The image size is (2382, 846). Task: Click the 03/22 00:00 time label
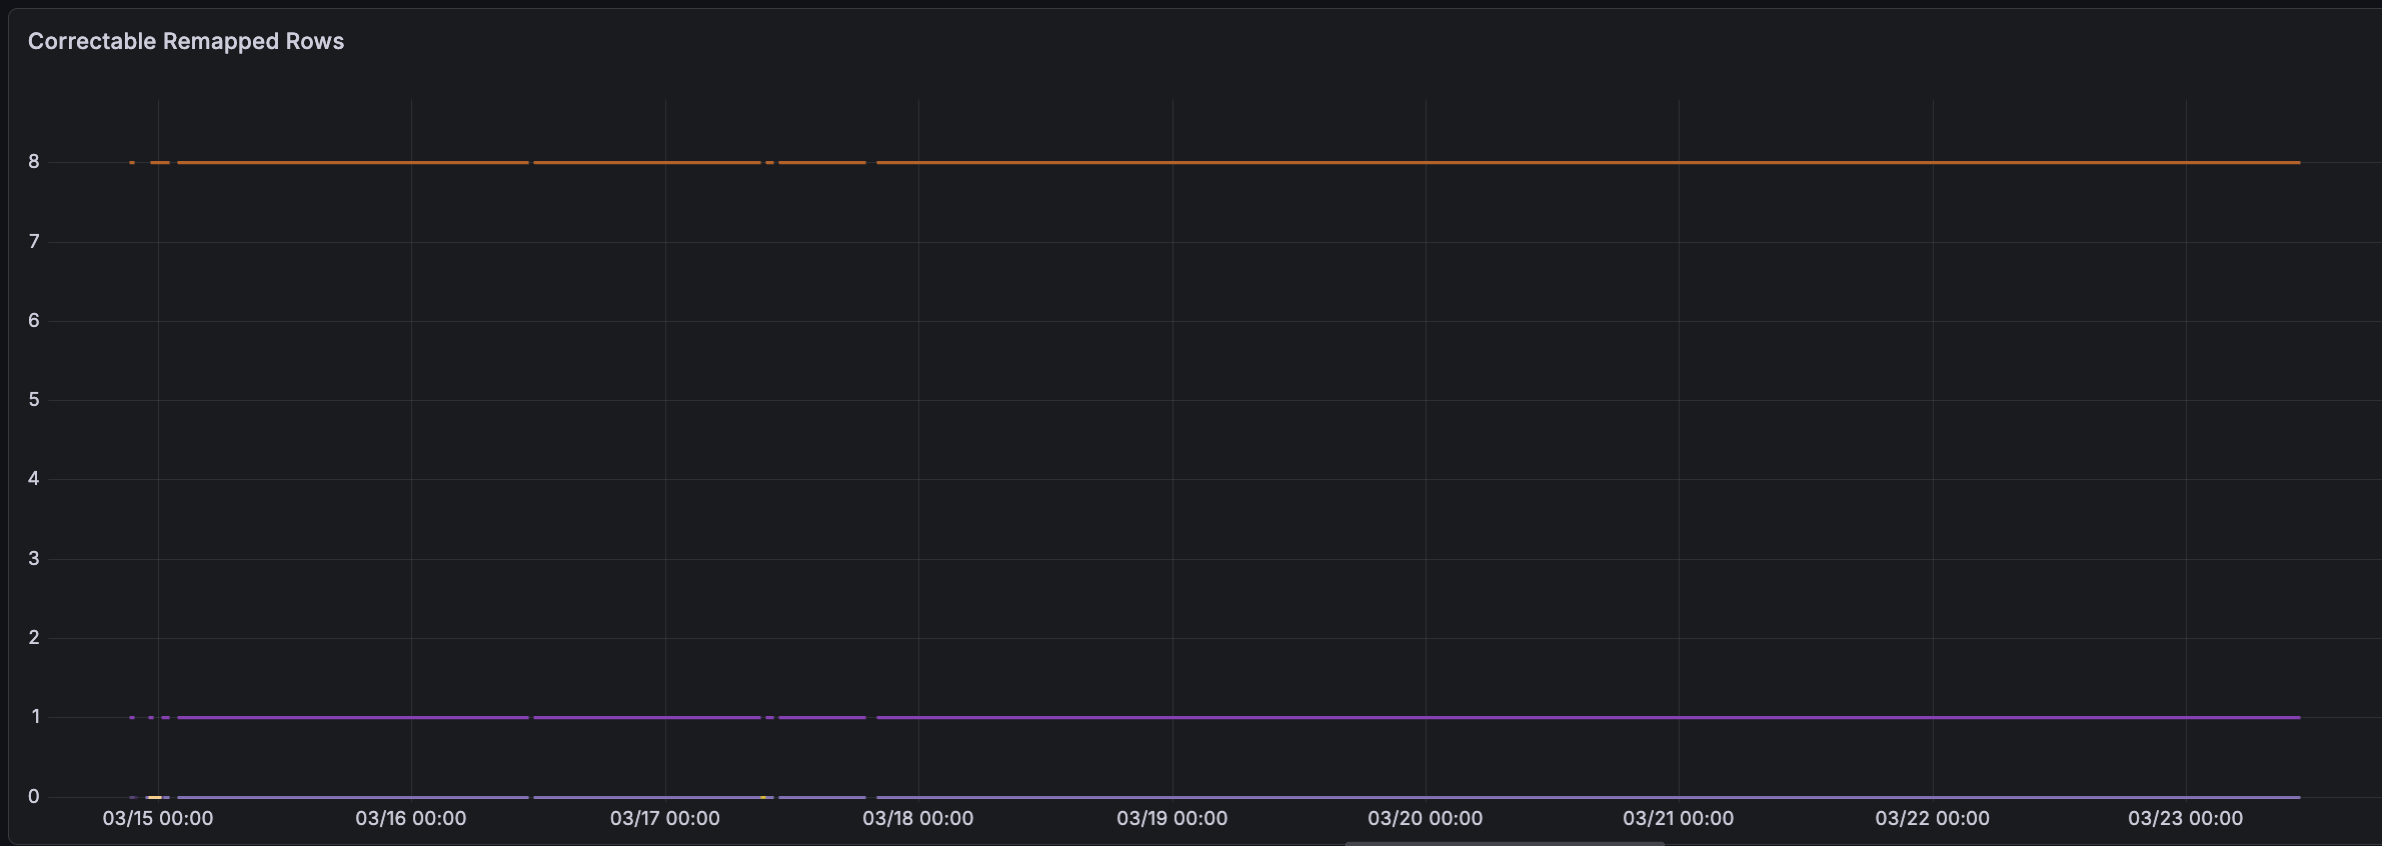coord(1932,818)
